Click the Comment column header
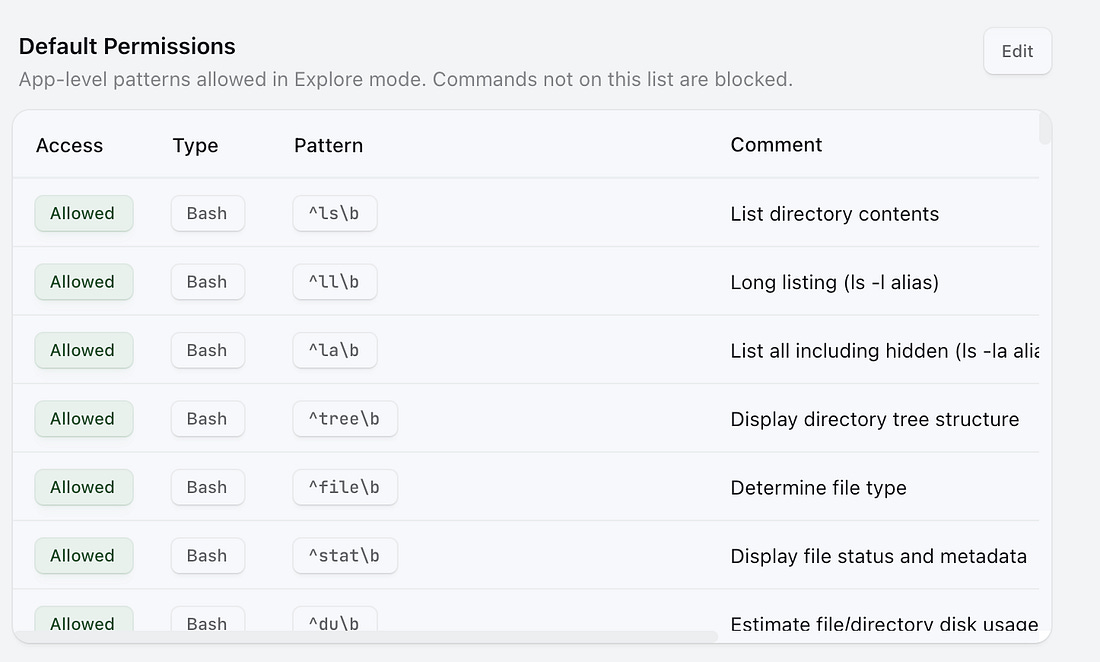 (776, 145)
